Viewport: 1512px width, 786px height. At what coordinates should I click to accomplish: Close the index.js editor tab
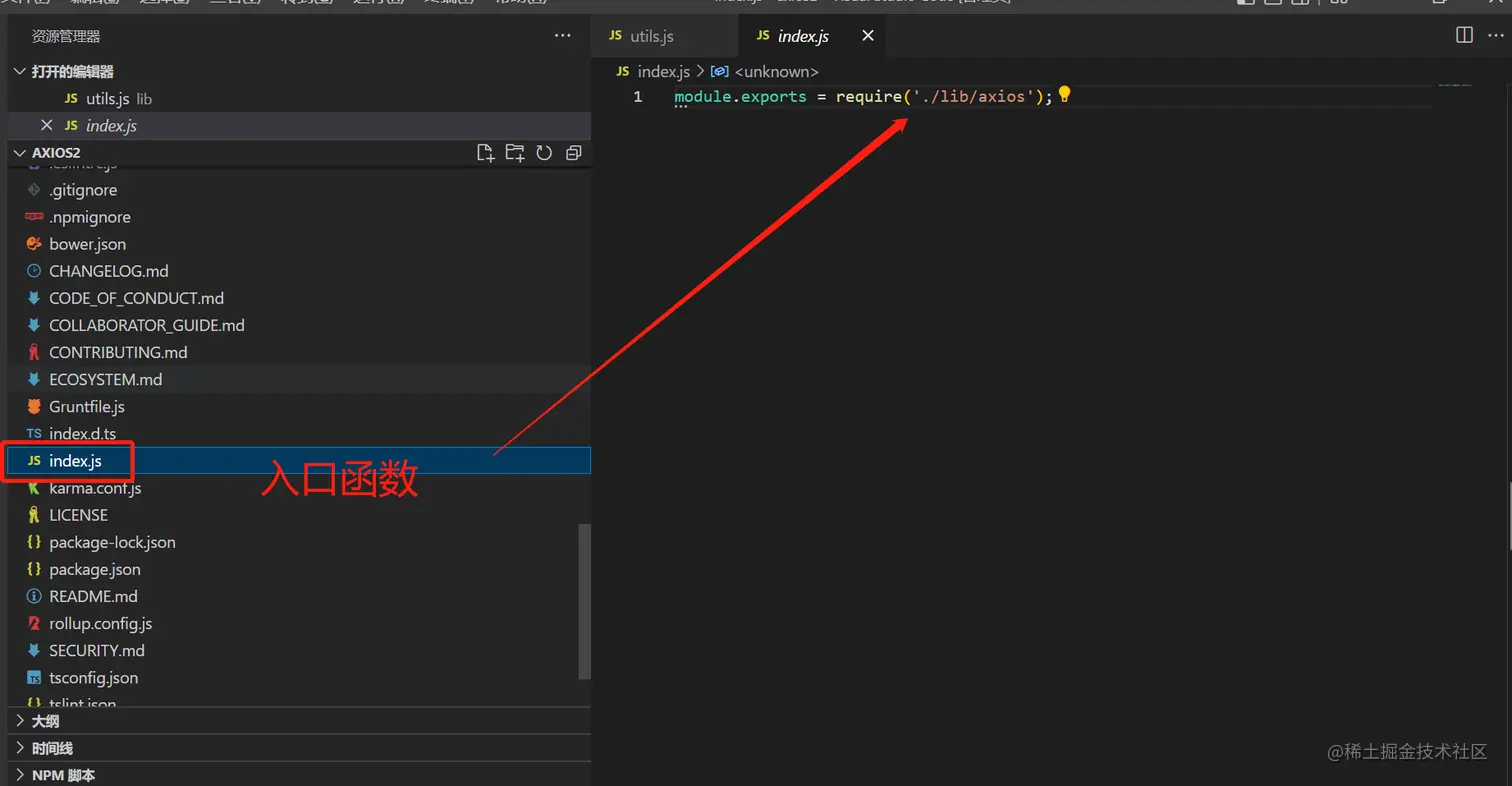868,36
